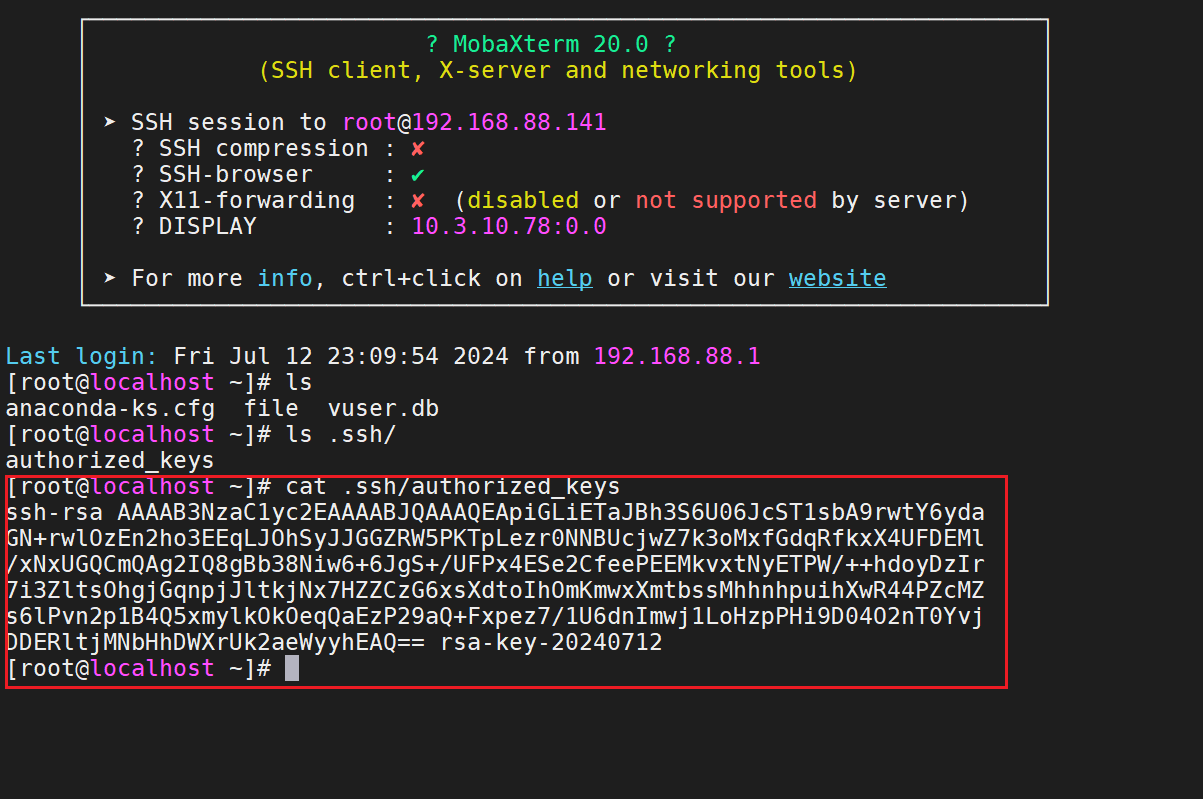Click the rsa-key-20240712 key comment
The width and height of the screenshot is (1203, 799).
[x=551, y=643]
